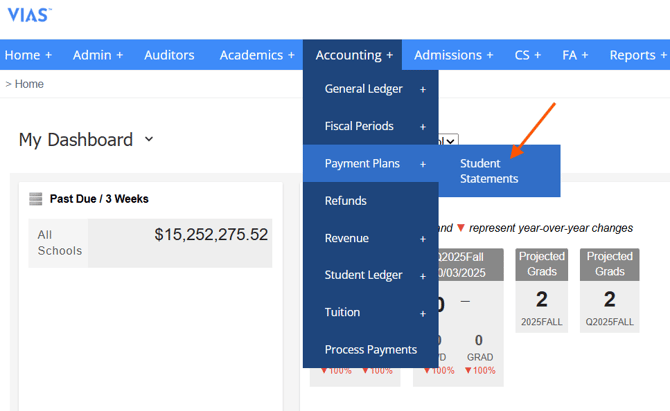This screenshot has height=411, width=670.
Task: Expand the FA menu
Action: coord(575,55)
